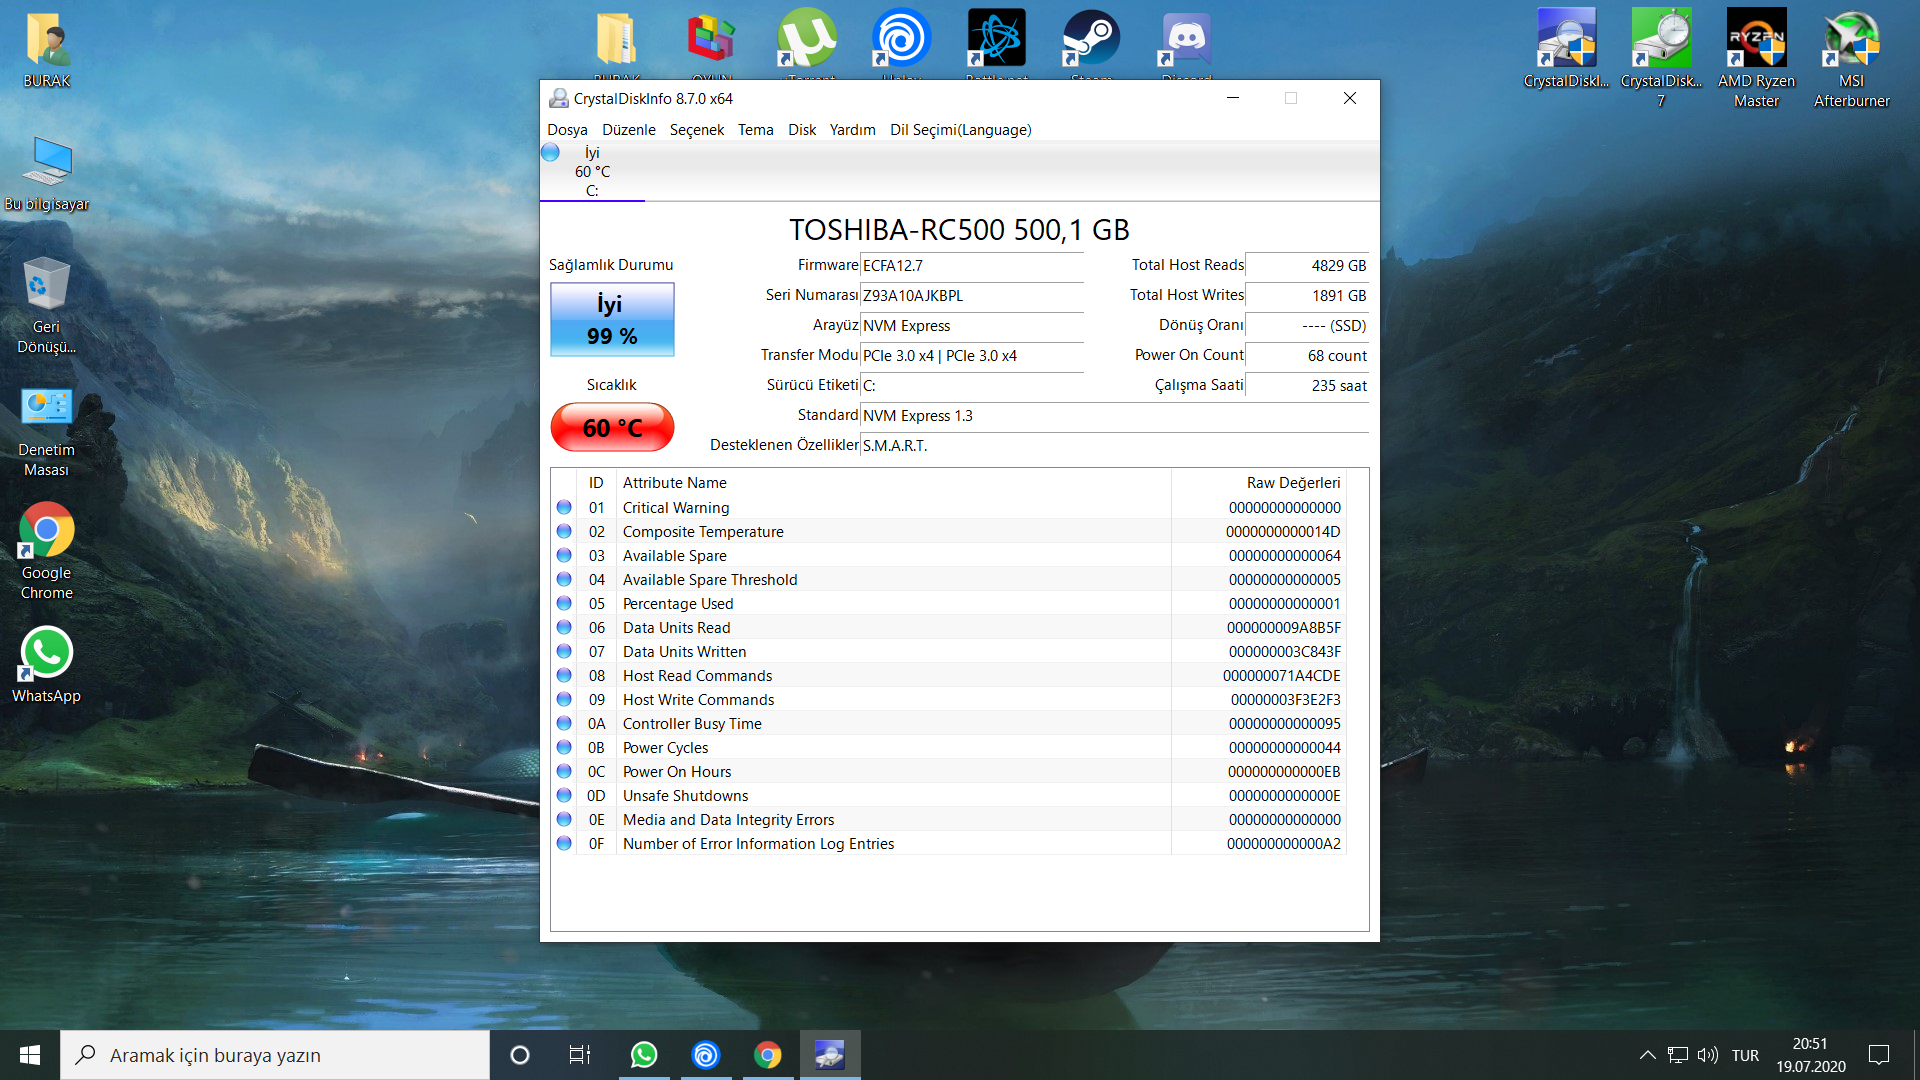1920x1080 pixels.
Task: Select the C: drive tab showing İyi
Action: [x=592, y=172]
